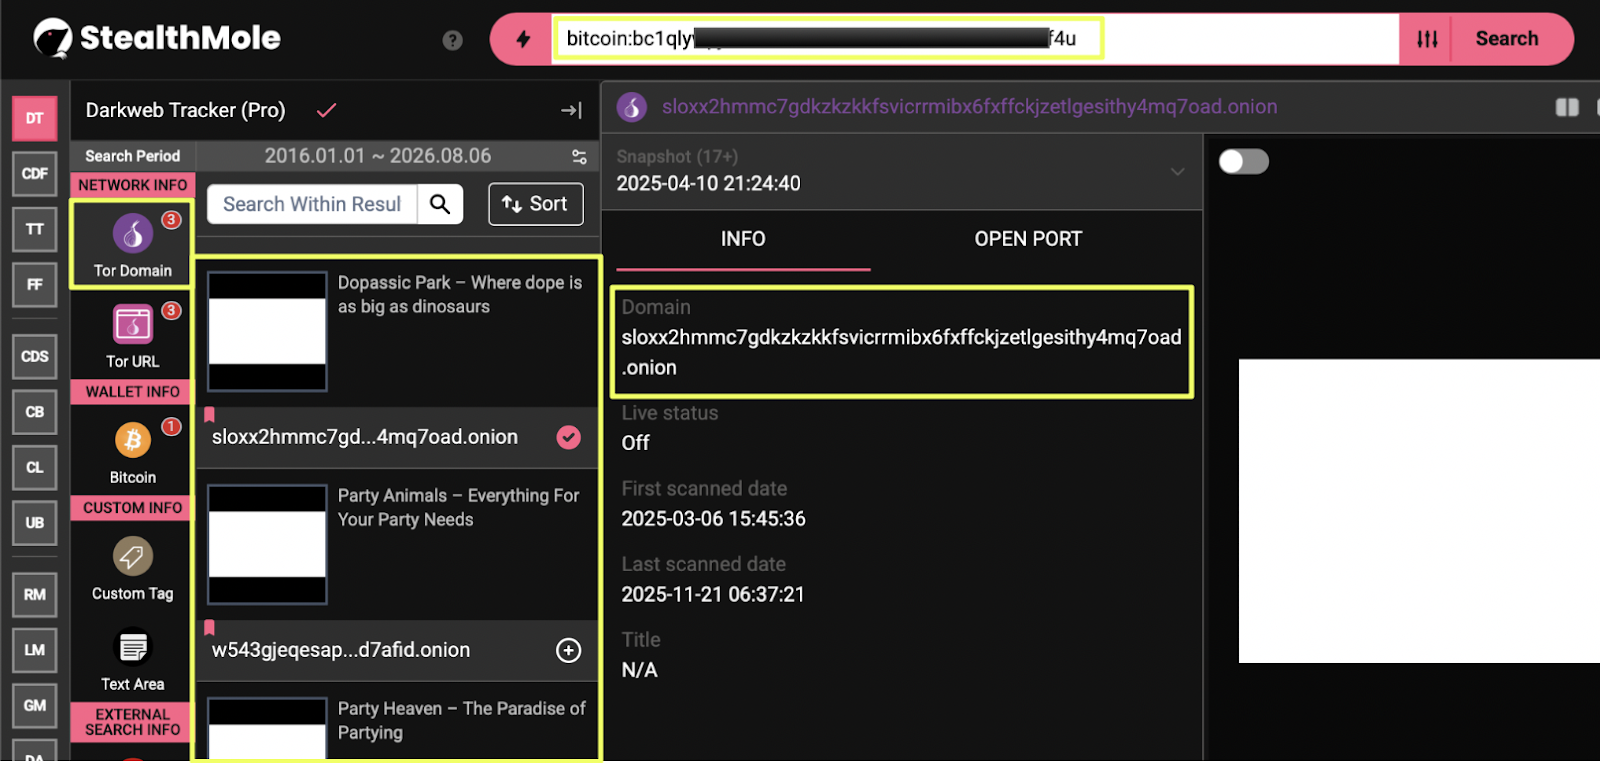Screen dimensions: 1600x763
Task: Toggle bookmark on sloxx2hmmc7gd onion result
Action: [x=209, y=414]
